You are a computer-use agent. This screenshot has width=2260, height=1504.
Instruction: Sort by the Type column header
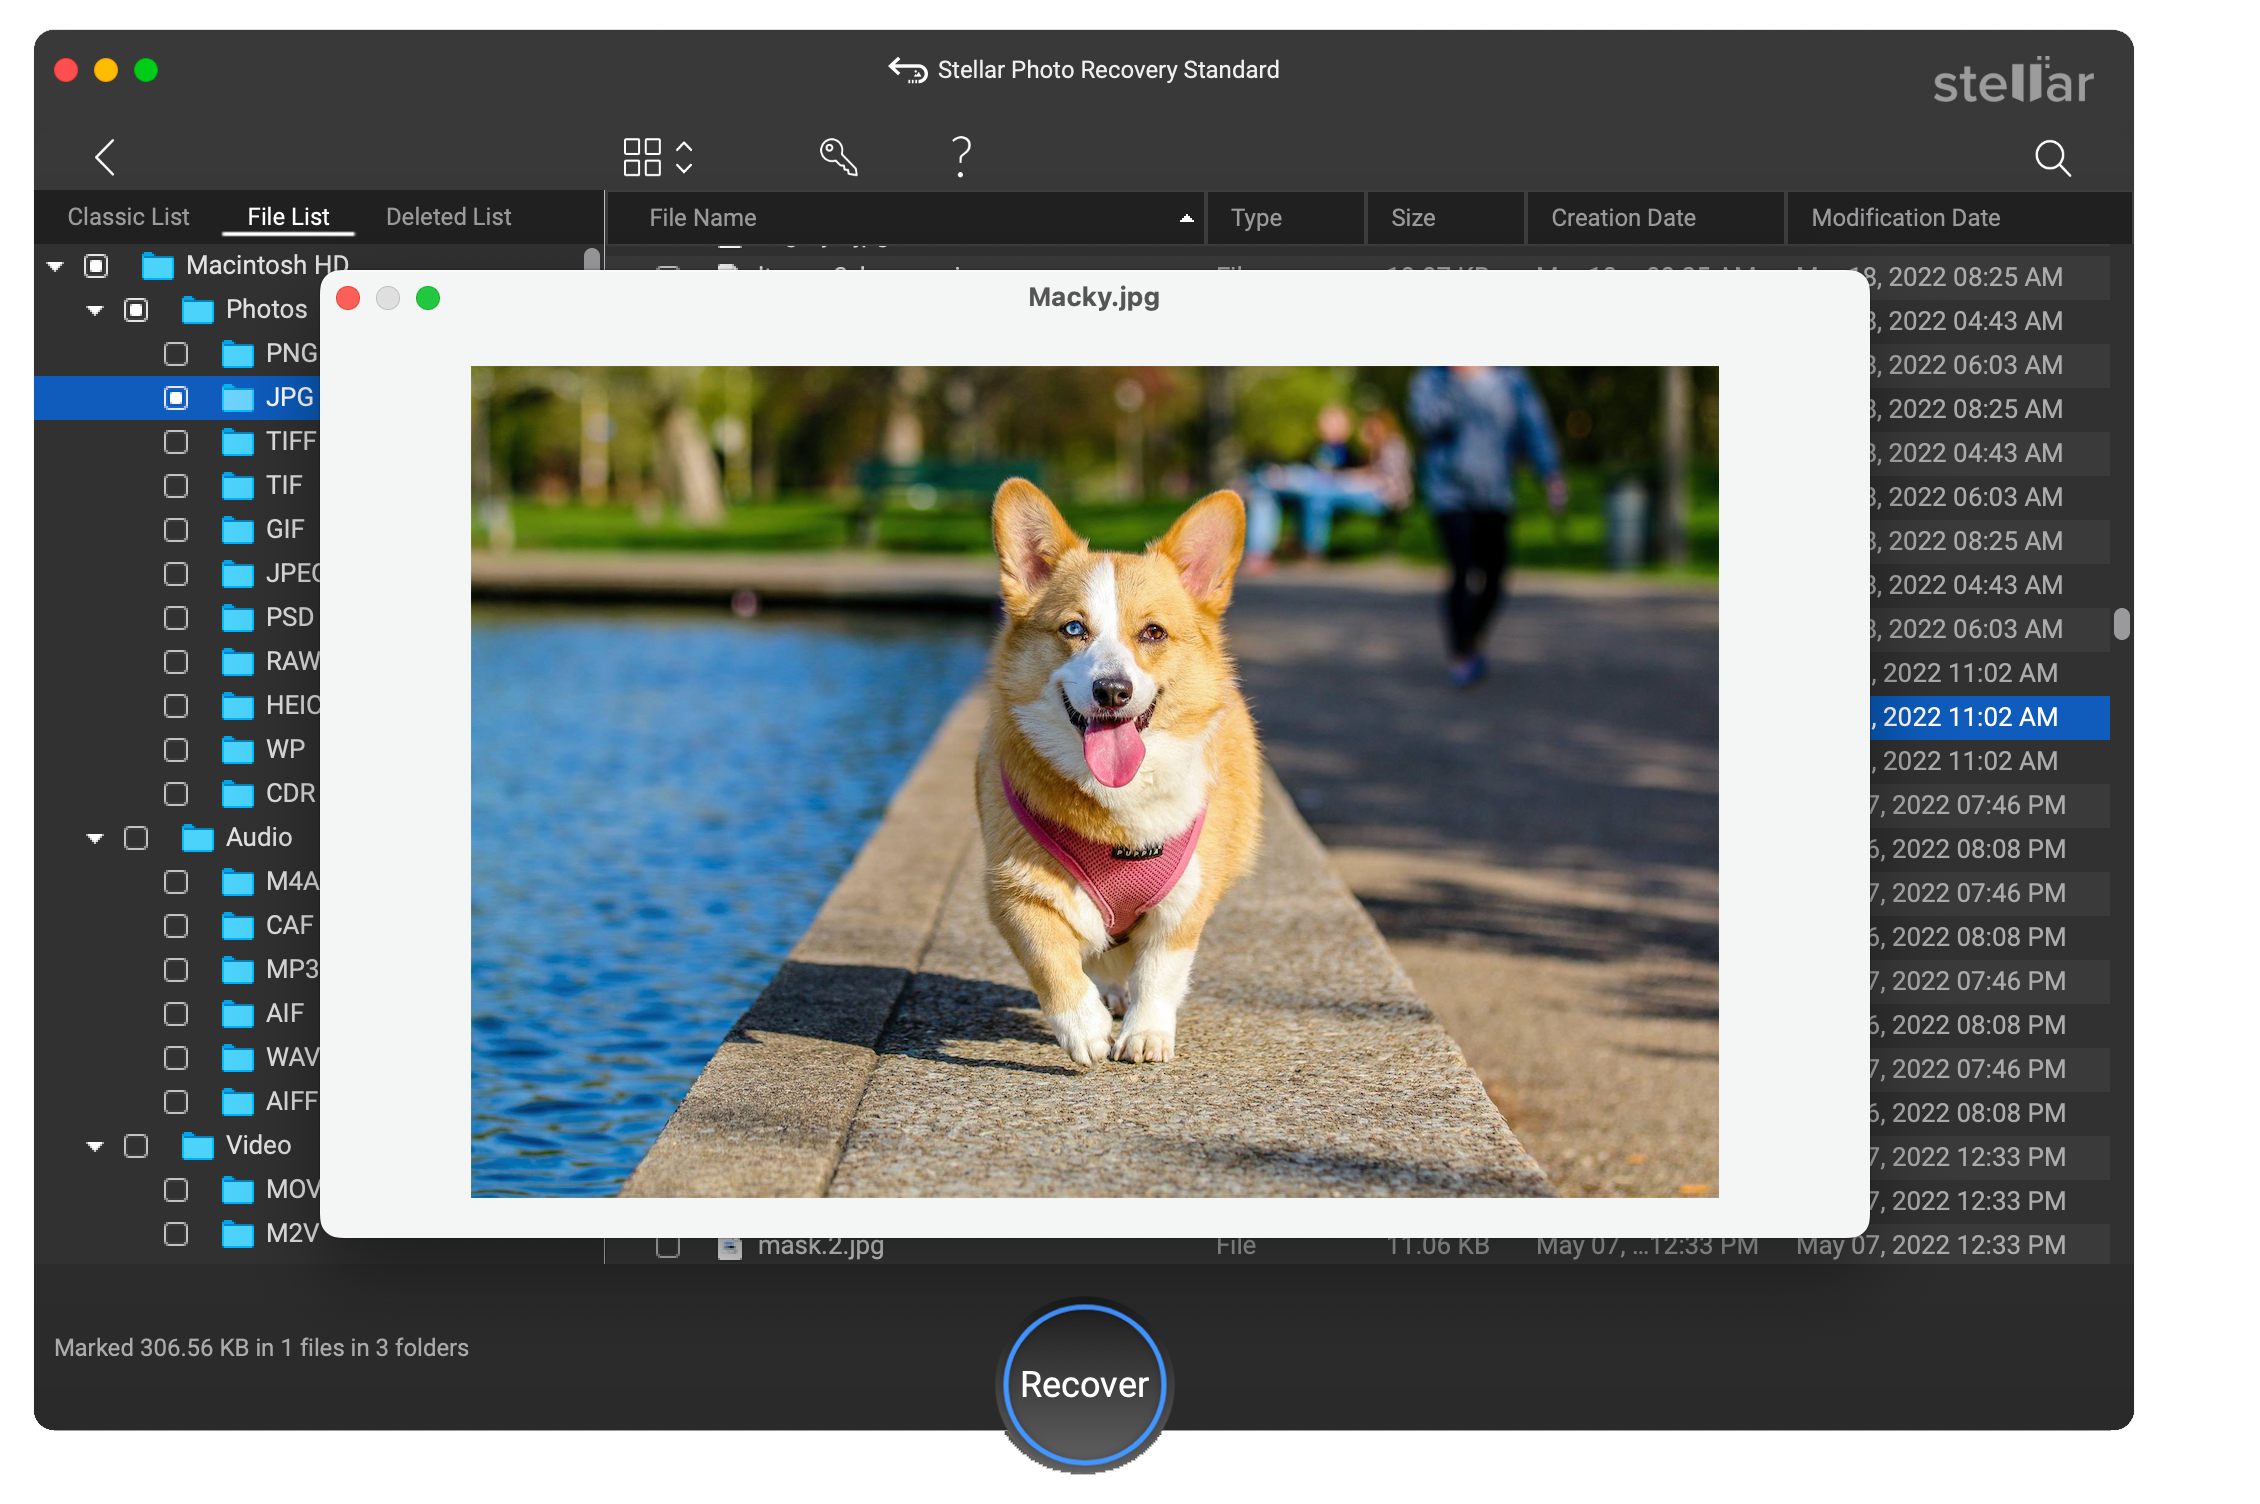click(x=1286, y=218)
